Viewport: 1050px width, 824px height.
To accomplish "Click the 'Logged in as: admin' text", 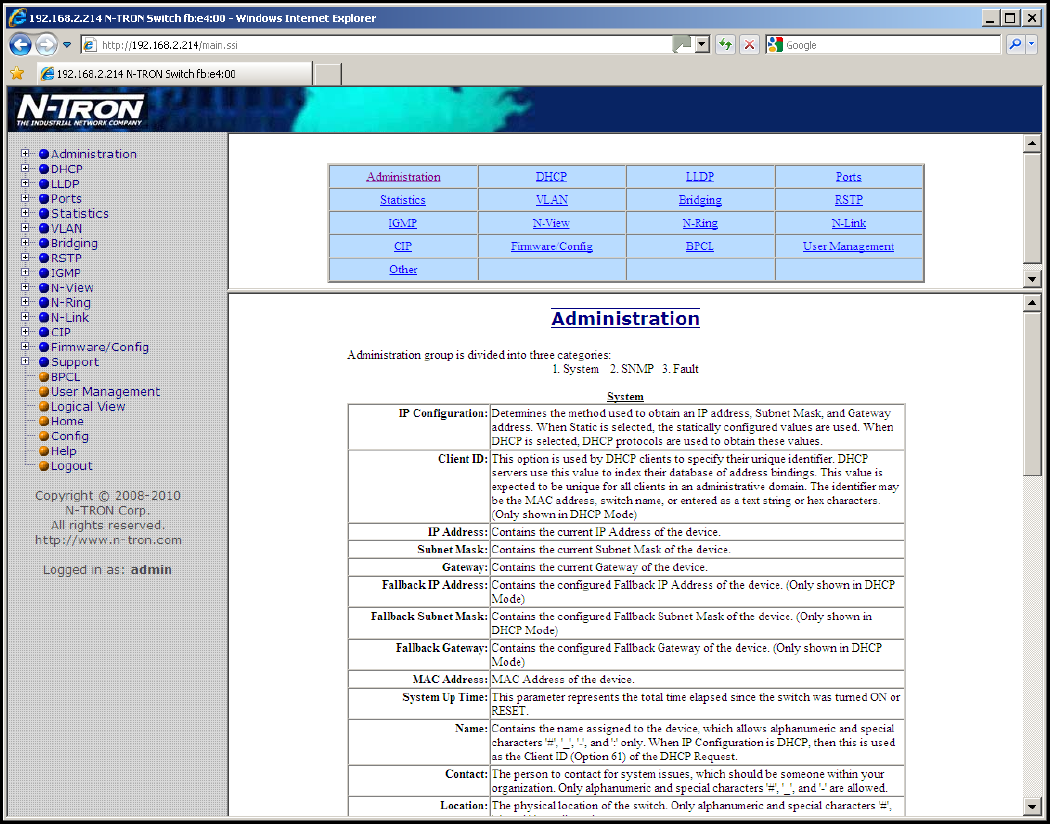I will (107, 570).
